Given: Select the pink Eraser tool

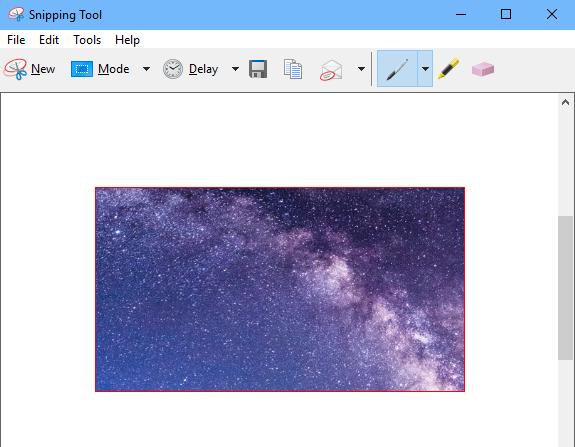Looking at the screenshot, I should point(483,69).
